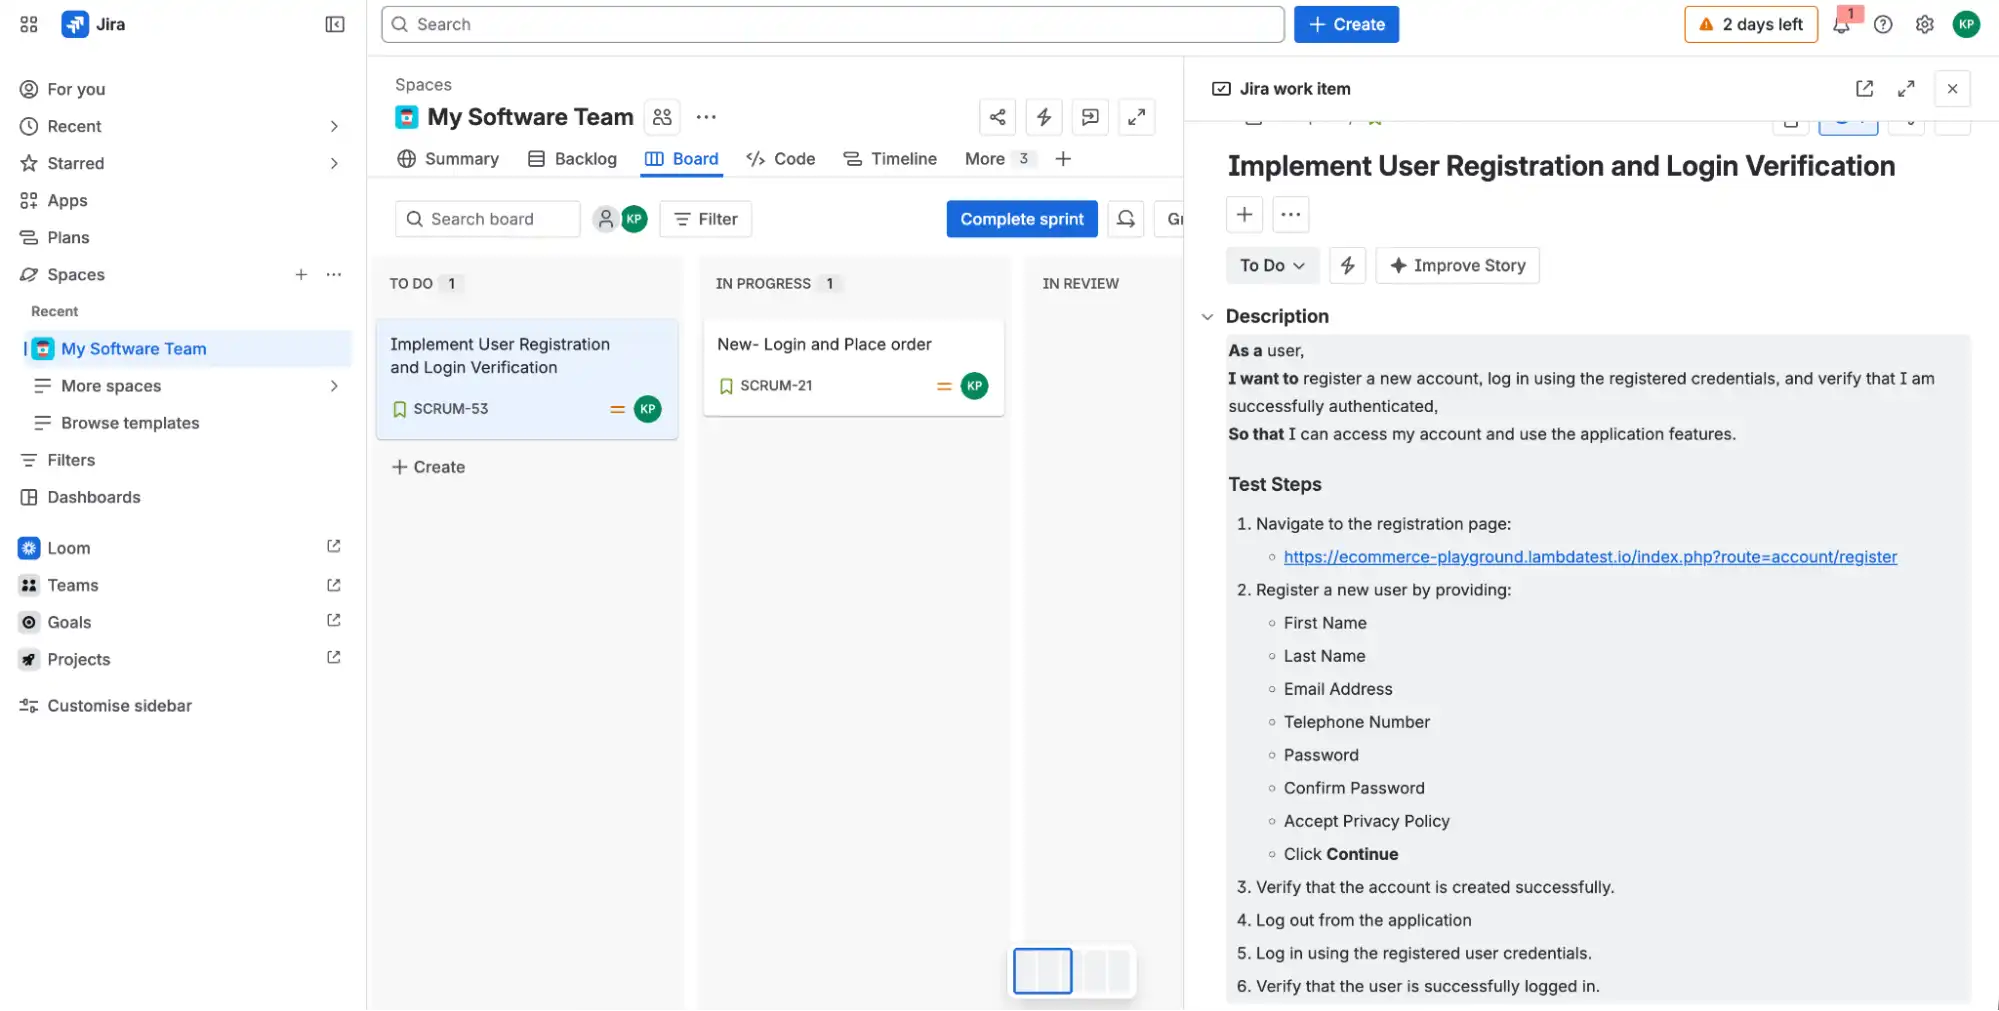This screenshot has width=1999, height=1011.
Task: Enter full screen with the expand arrows icon
Action: click(x=1136, y=117)
